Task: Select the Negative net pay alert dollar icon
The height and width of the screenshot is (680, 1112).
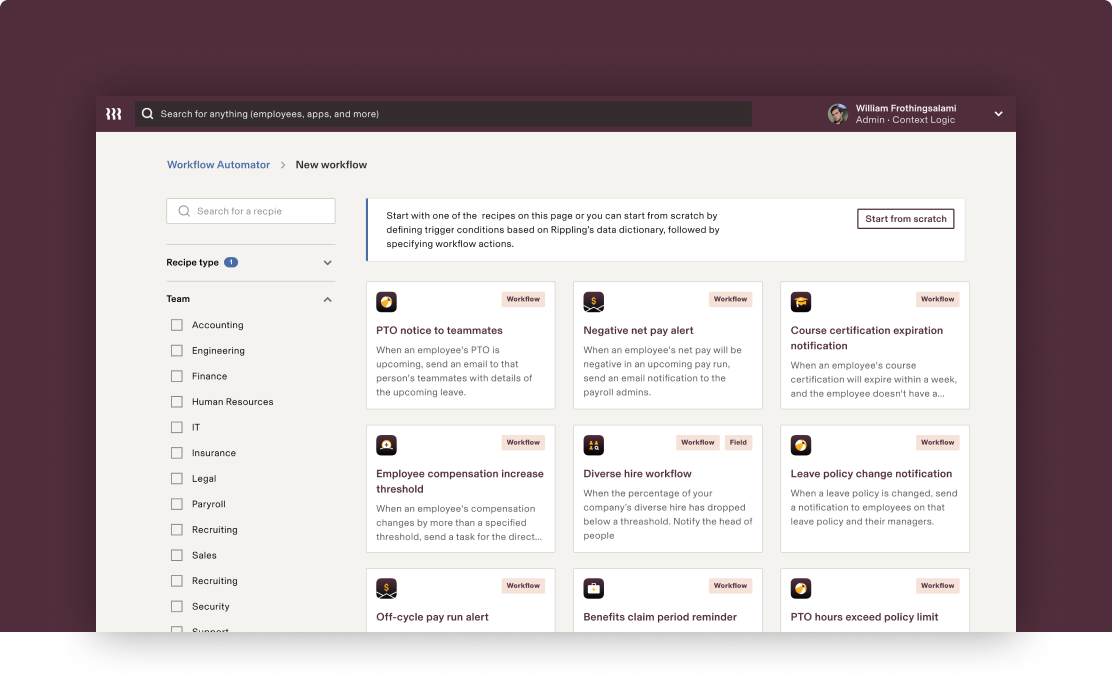Action: click(593, 301)
